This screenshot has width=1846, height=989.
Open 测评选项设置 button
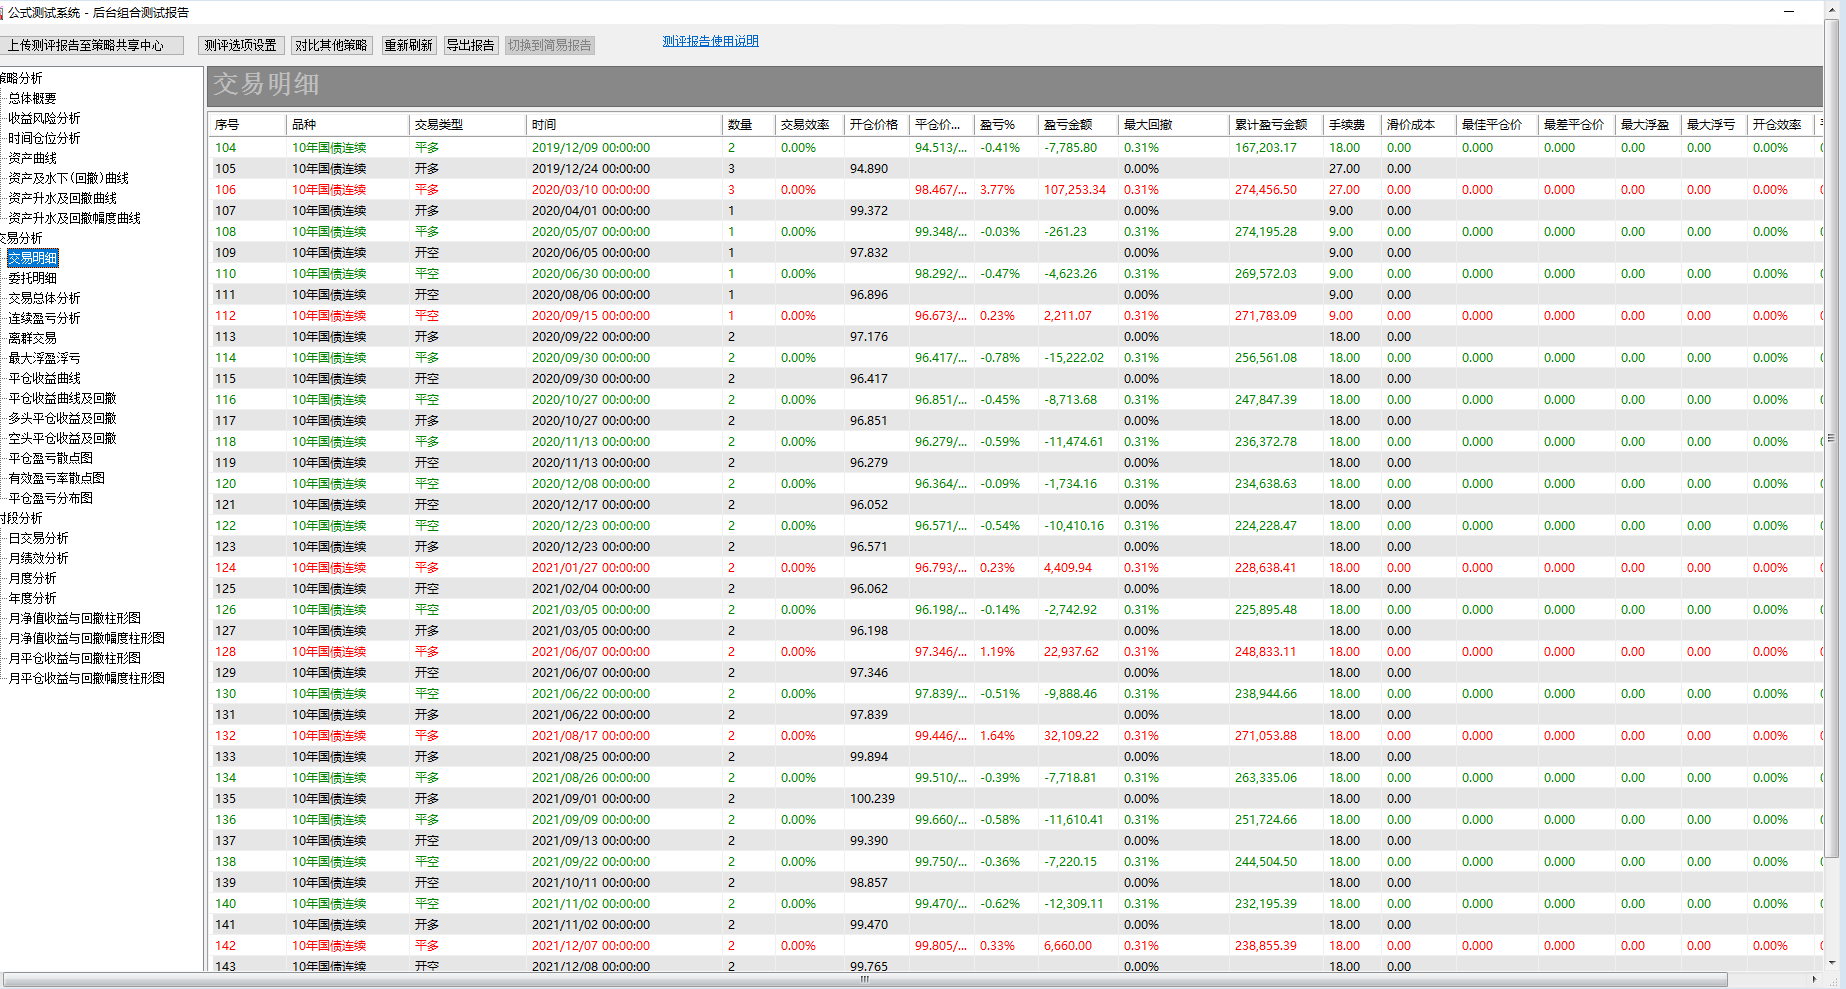[240, 45]
